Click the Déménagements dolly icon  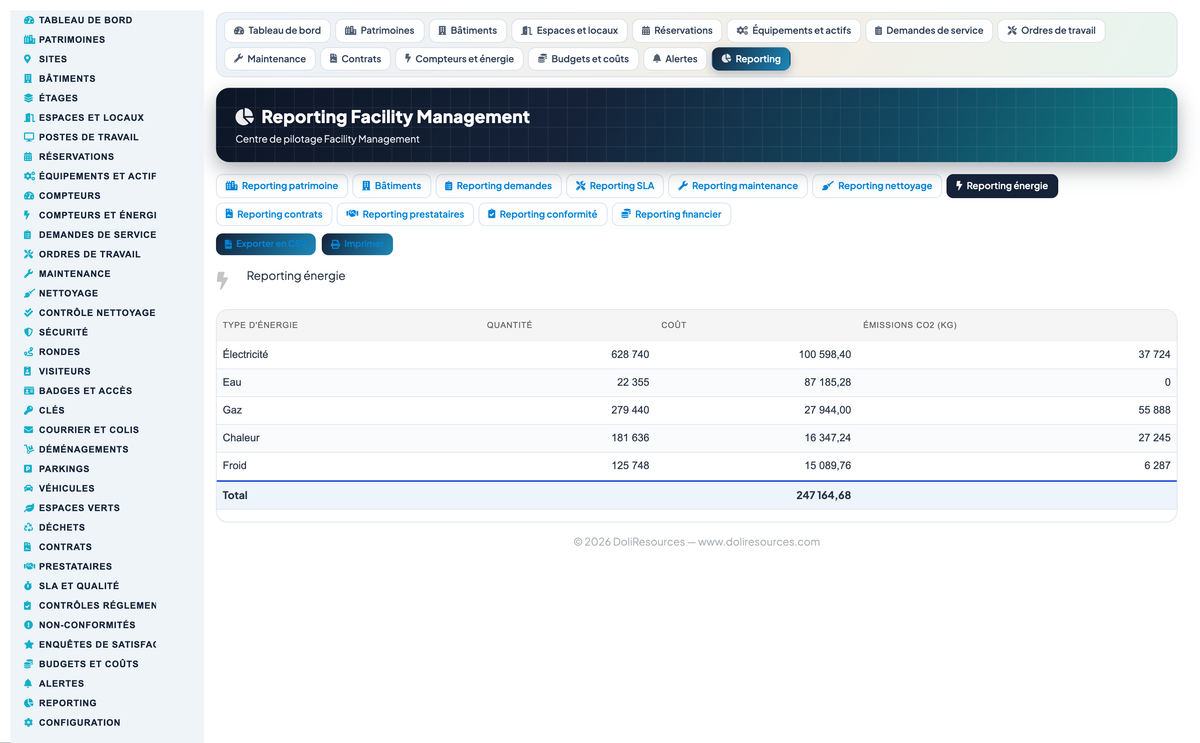29,449
